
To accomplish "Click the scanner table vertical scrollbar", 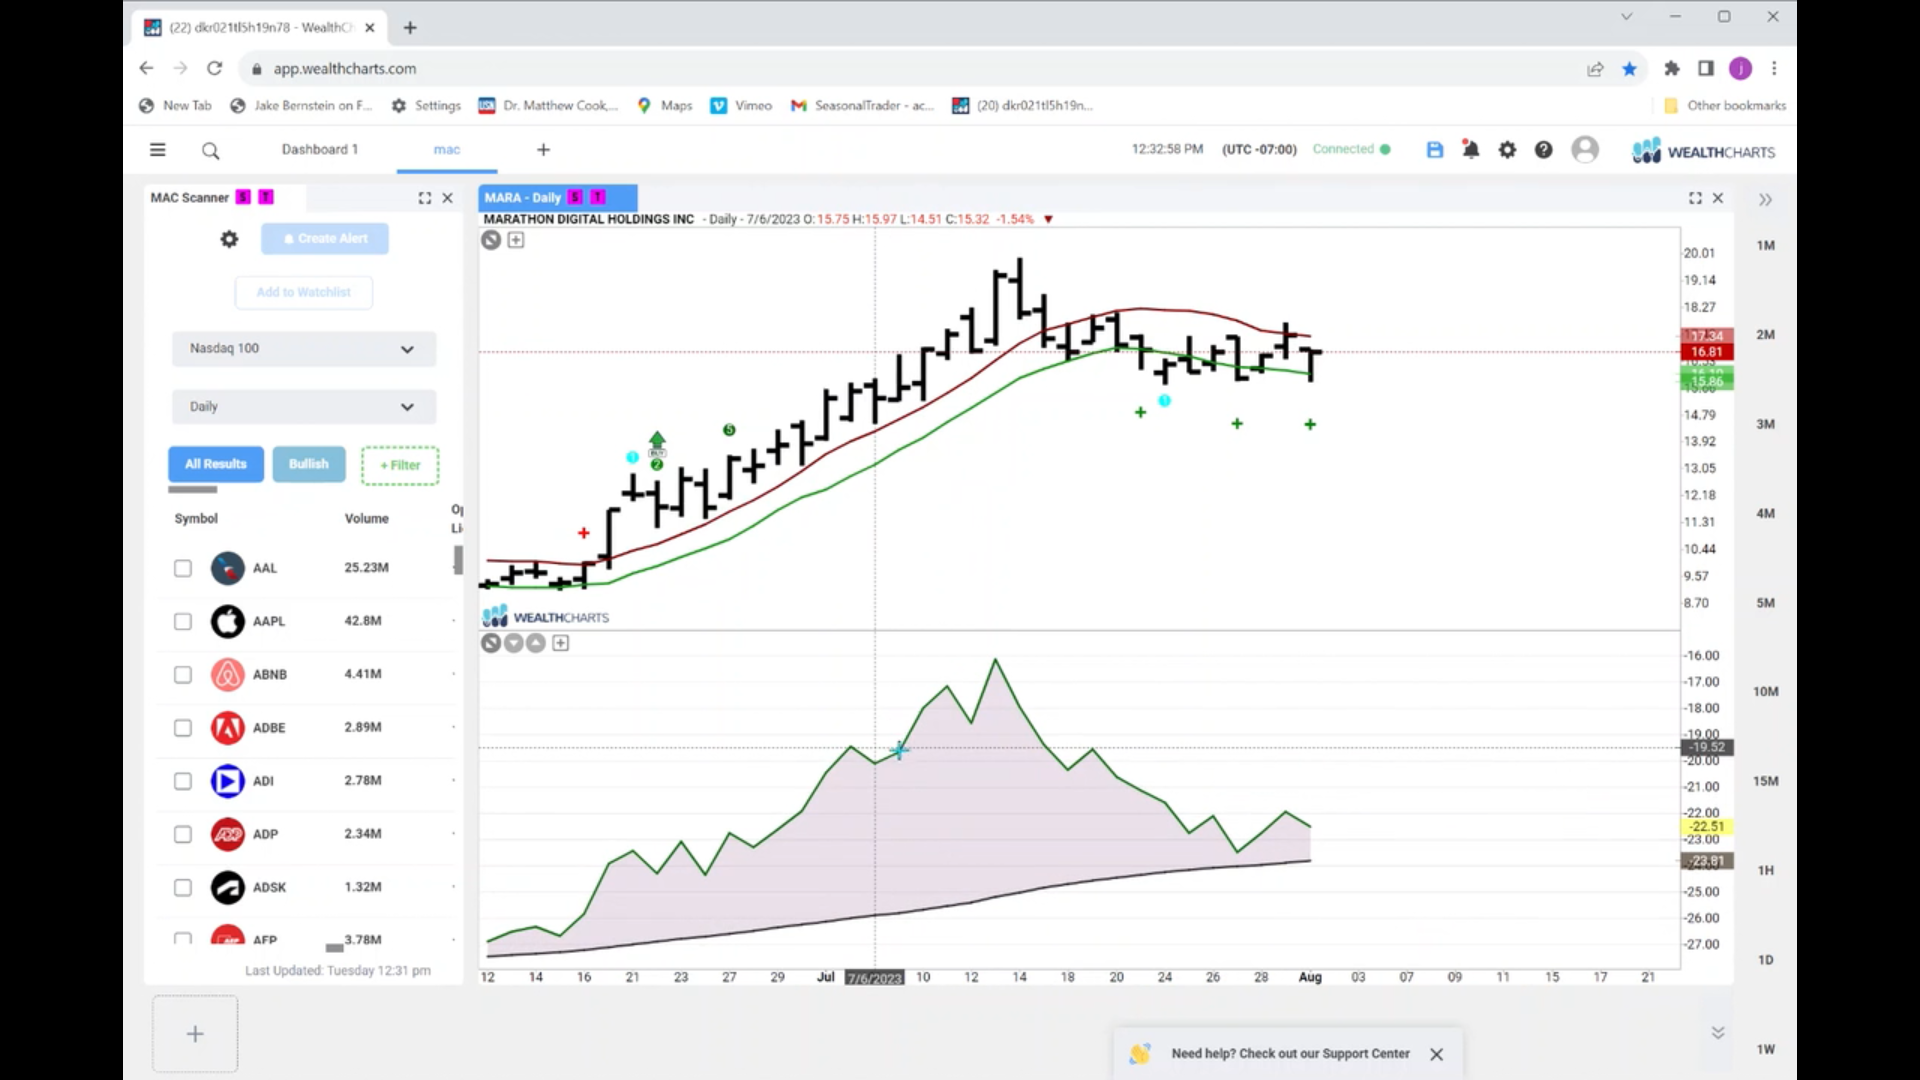I will [458, 560].
